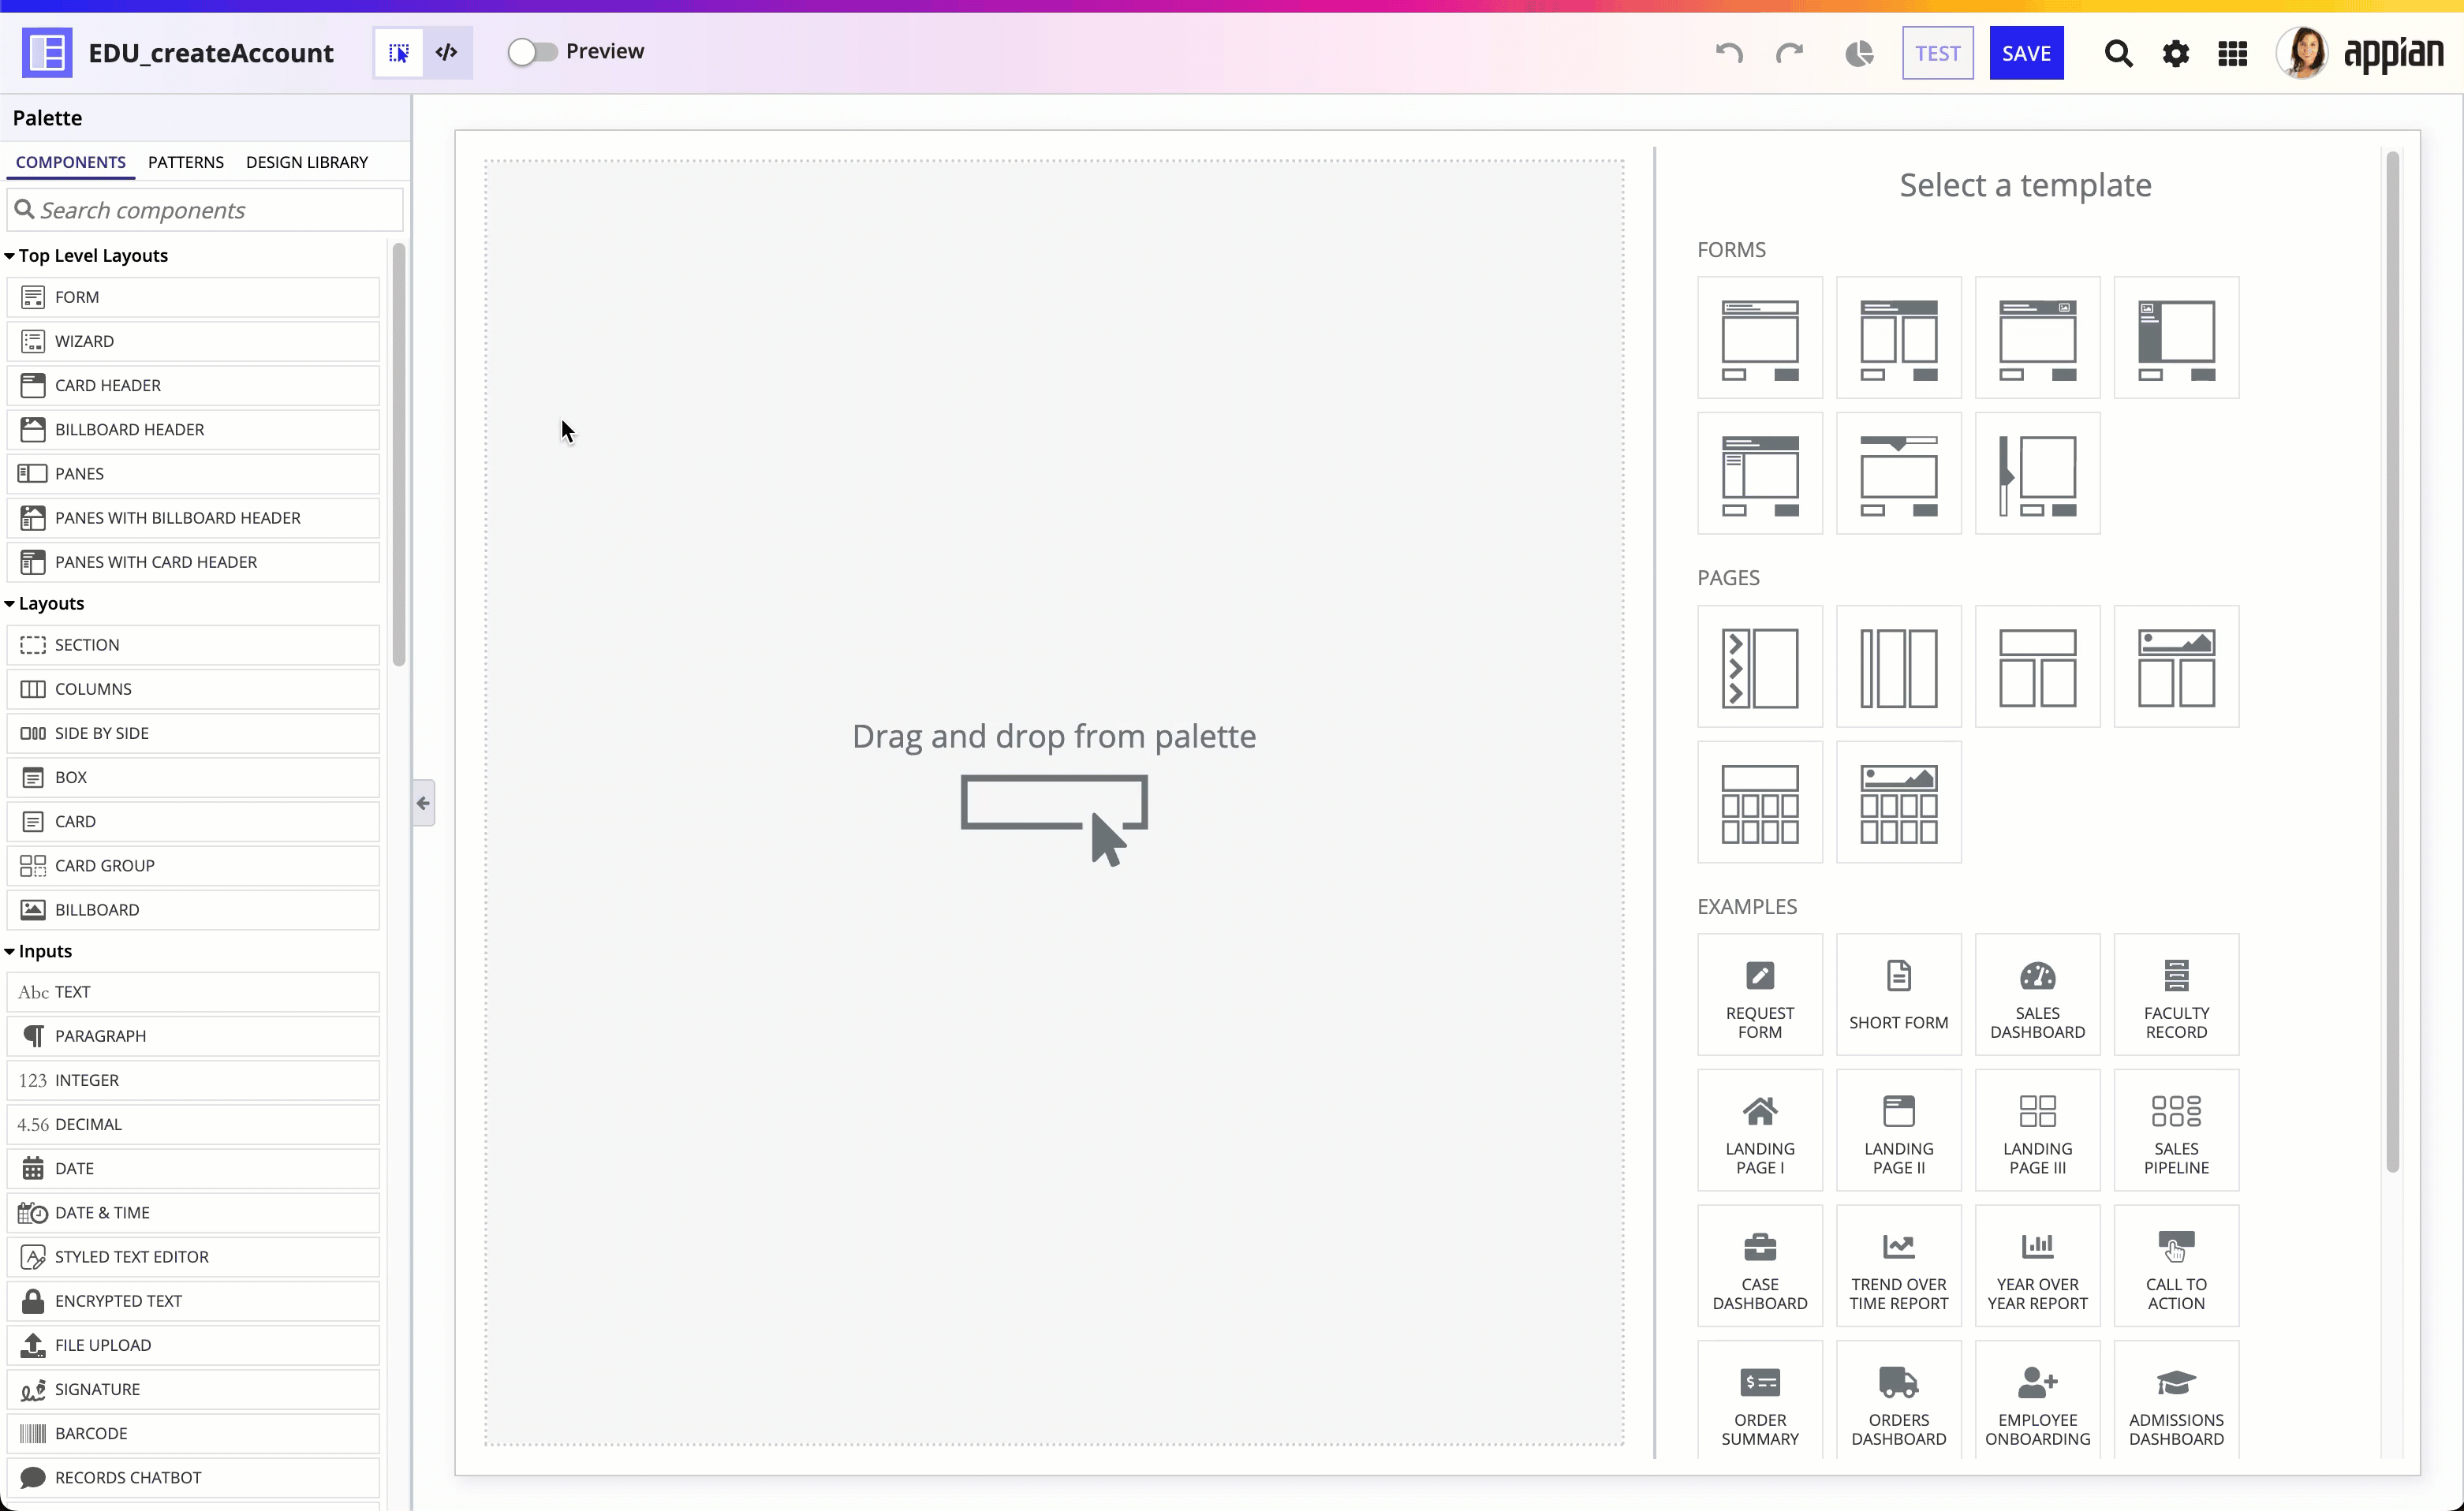The image size is (2464, 1511).
Task: Select the Request Form example template
Action: click(1760, 994)
